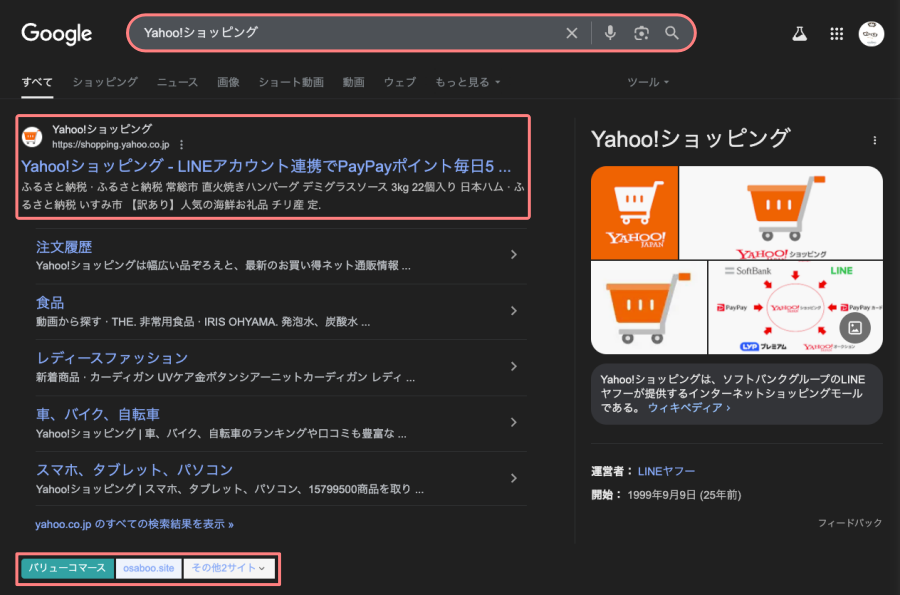Click the フィードバック link
The width and height of the screenshot is (900, 595).
849,523
